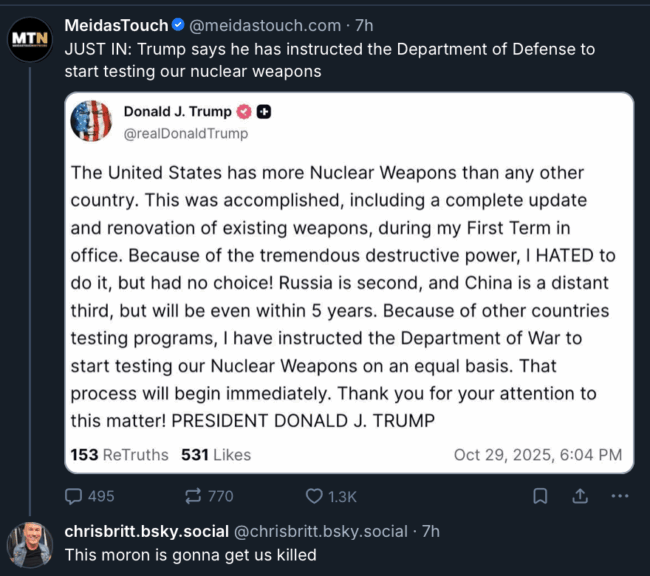The width and height of the screenshot is (650, 576).
Task: Click the 531 Likes count
Action: pos(216,454)
